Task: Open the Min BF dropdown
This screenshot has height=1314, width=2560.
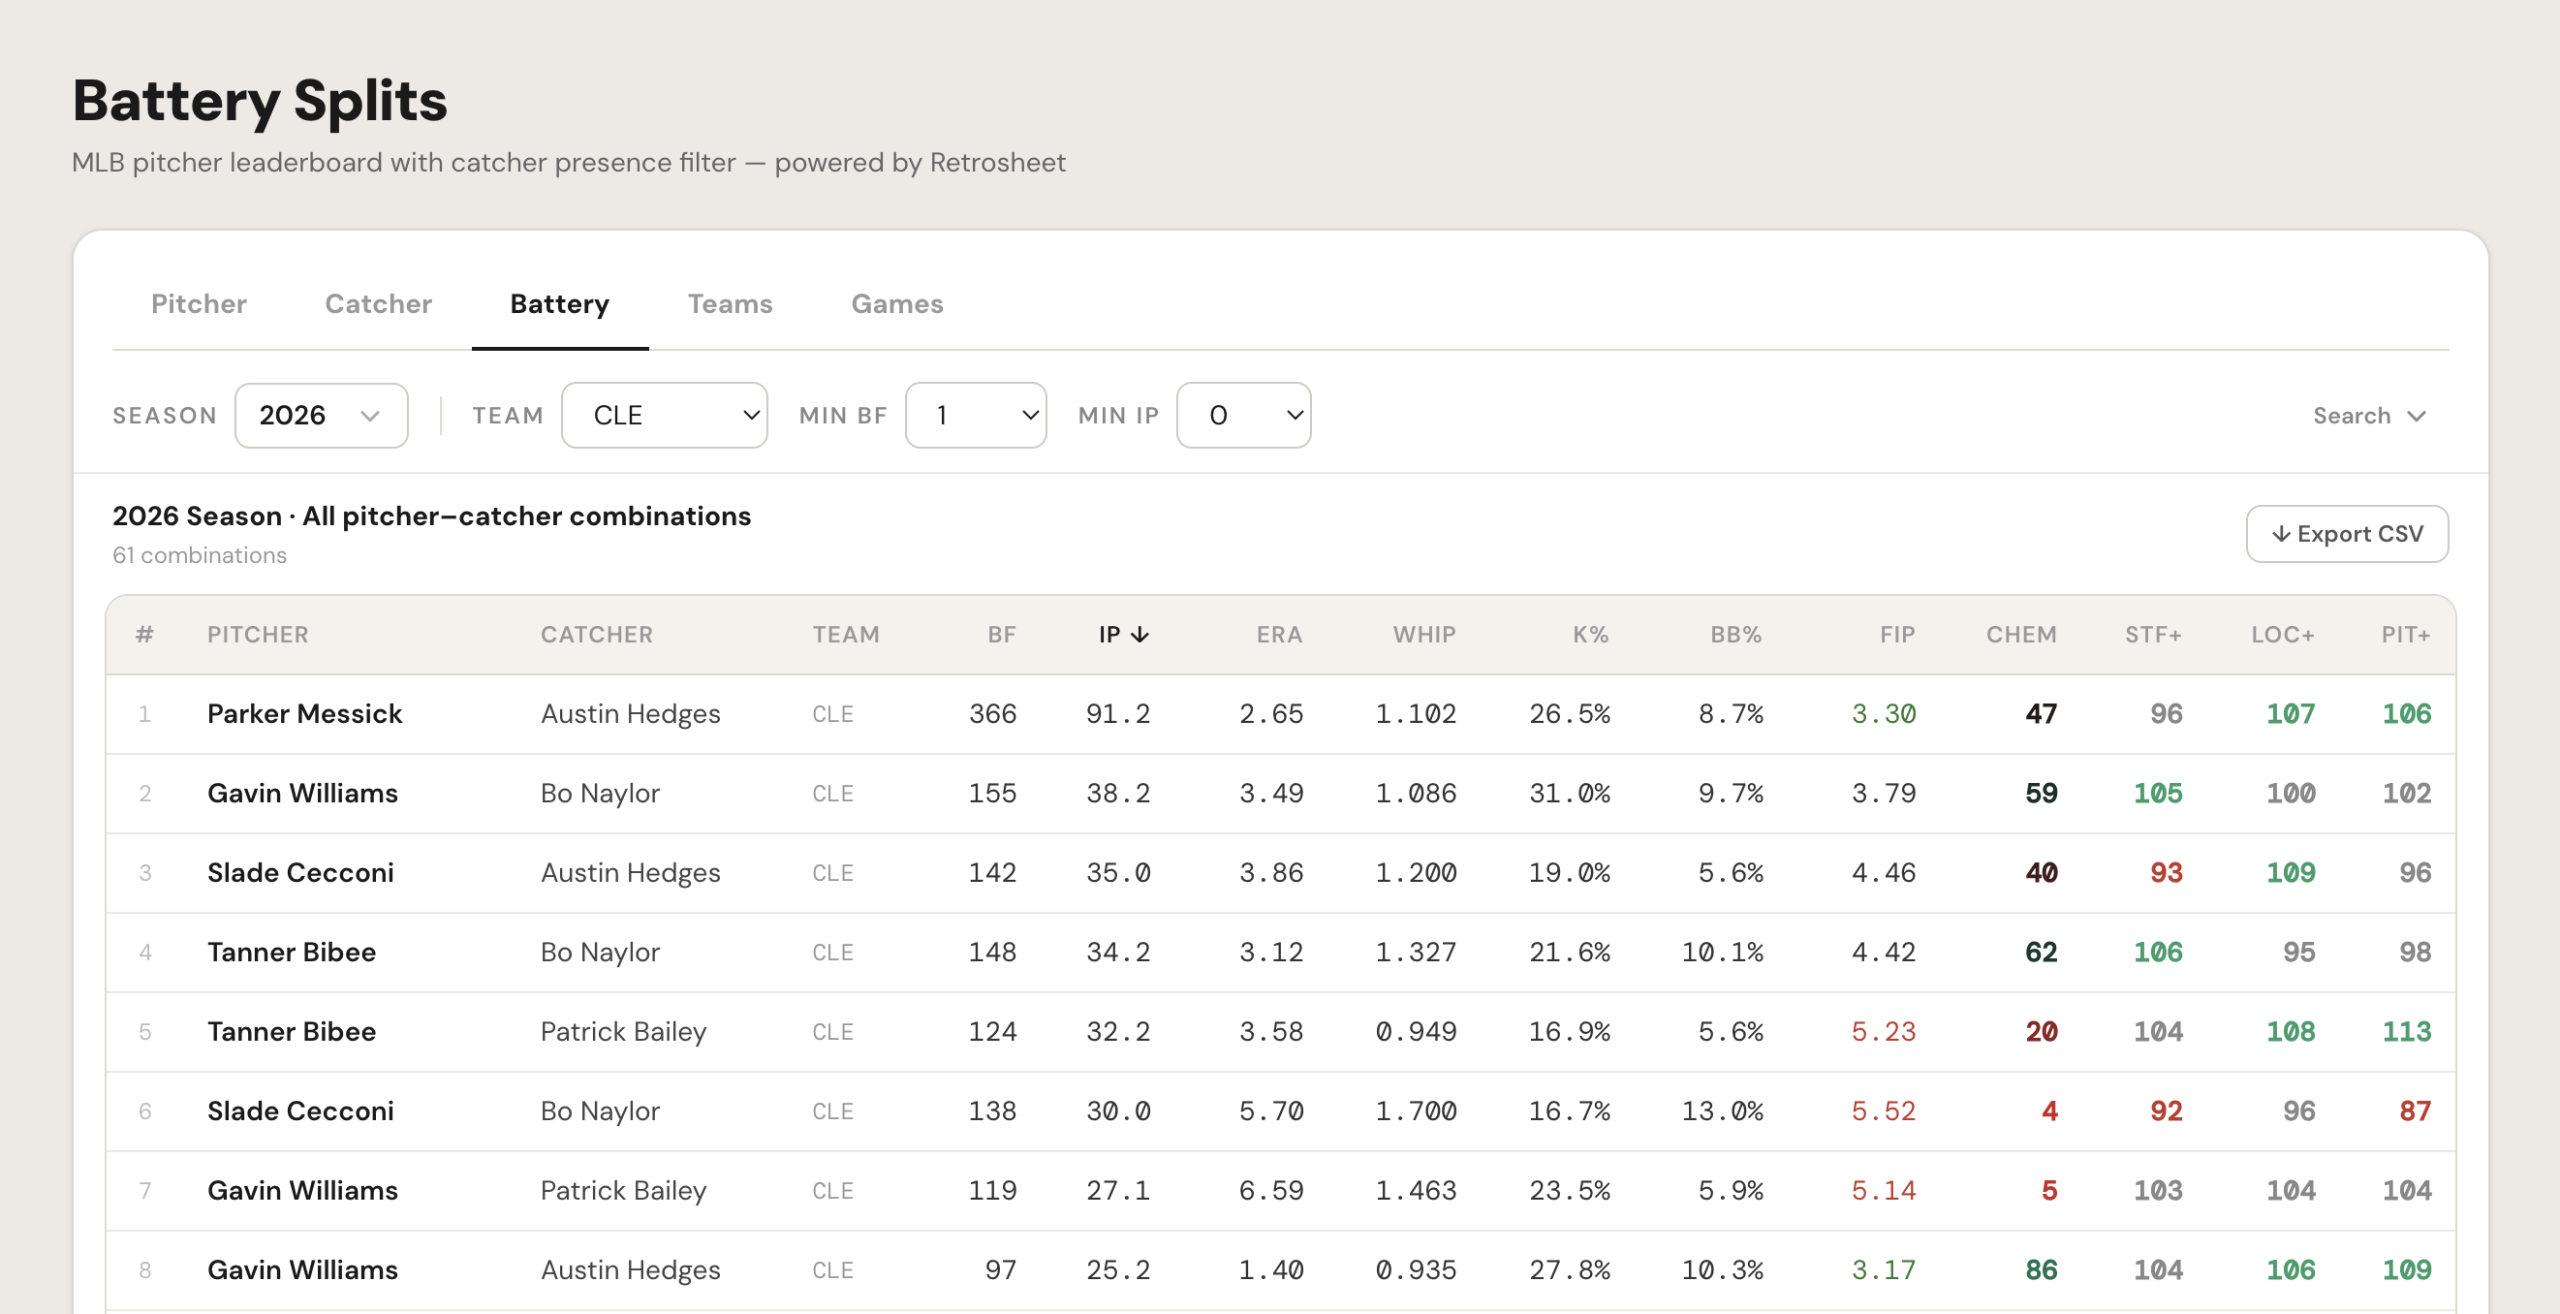Action: click(975, 415)
